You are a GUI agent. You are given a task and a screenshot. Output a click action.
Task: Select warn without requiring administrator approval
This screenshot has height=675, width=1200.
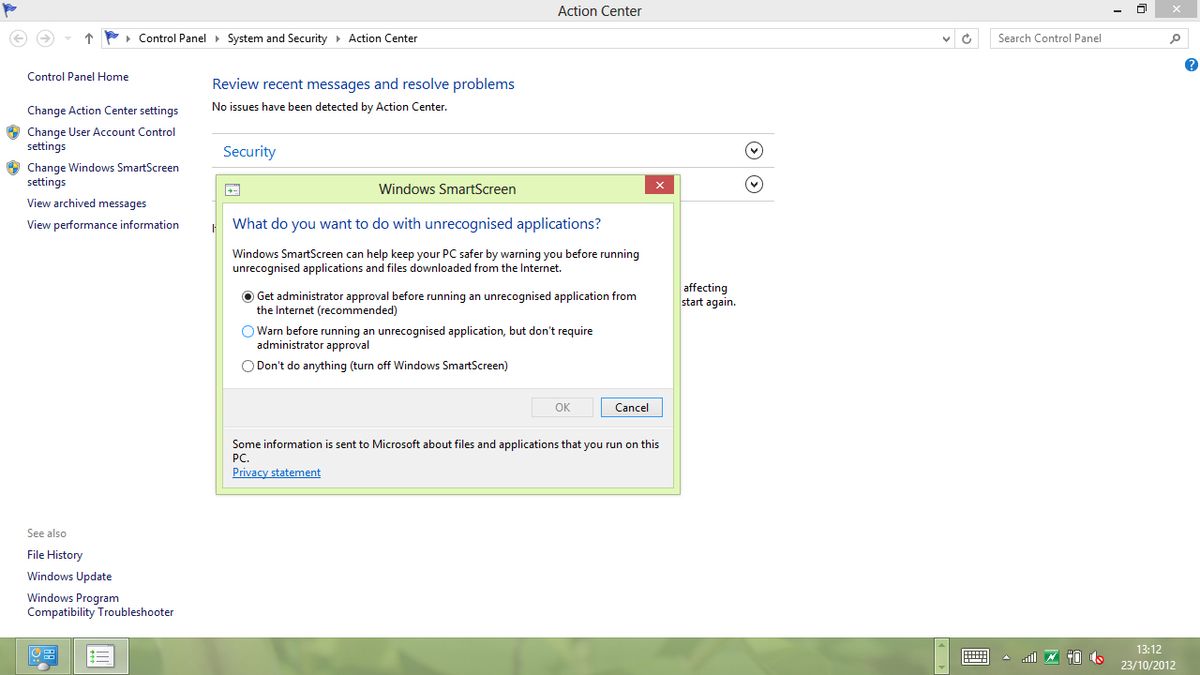click(247, 331)
